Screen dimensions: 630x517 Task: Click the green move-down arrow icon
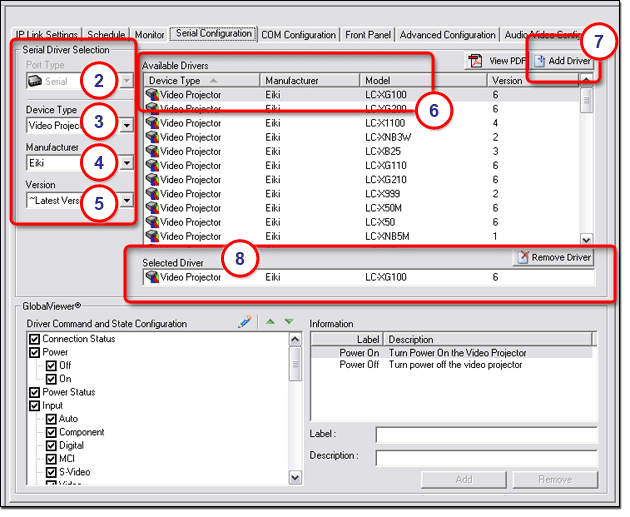coord(289,322)
